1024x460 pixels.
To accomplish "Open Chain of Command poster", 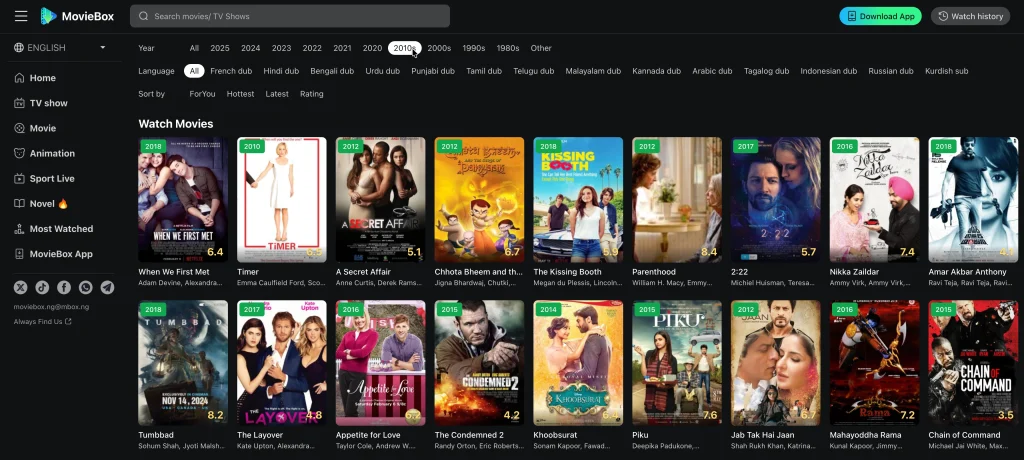I will [973, 363].
